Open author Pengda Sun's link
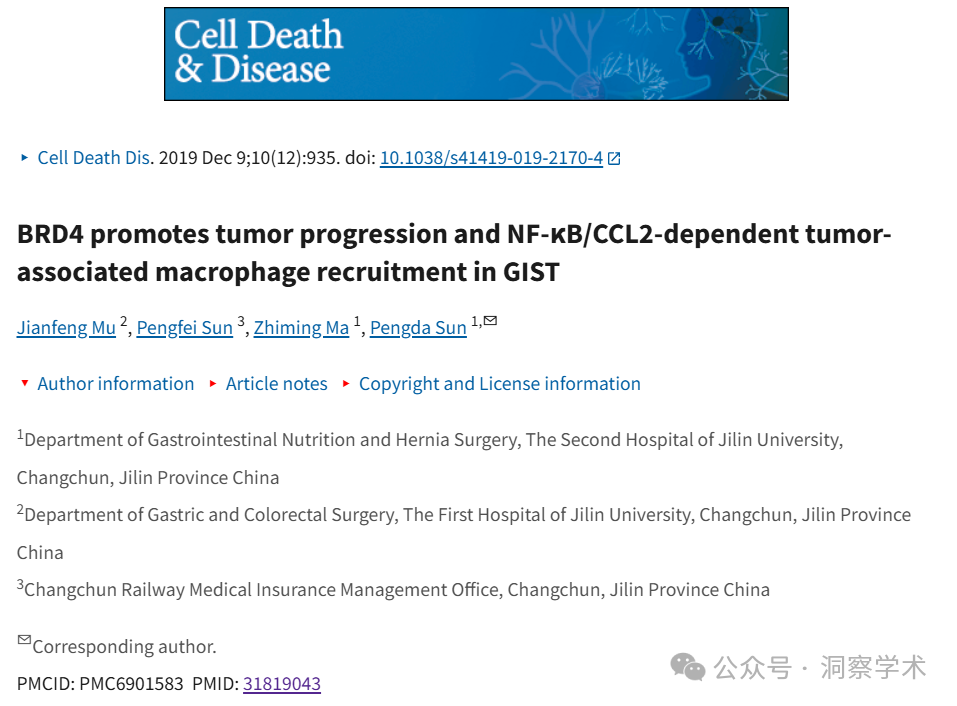The height and width of the screenshot is (706, 957). point(418,328)
